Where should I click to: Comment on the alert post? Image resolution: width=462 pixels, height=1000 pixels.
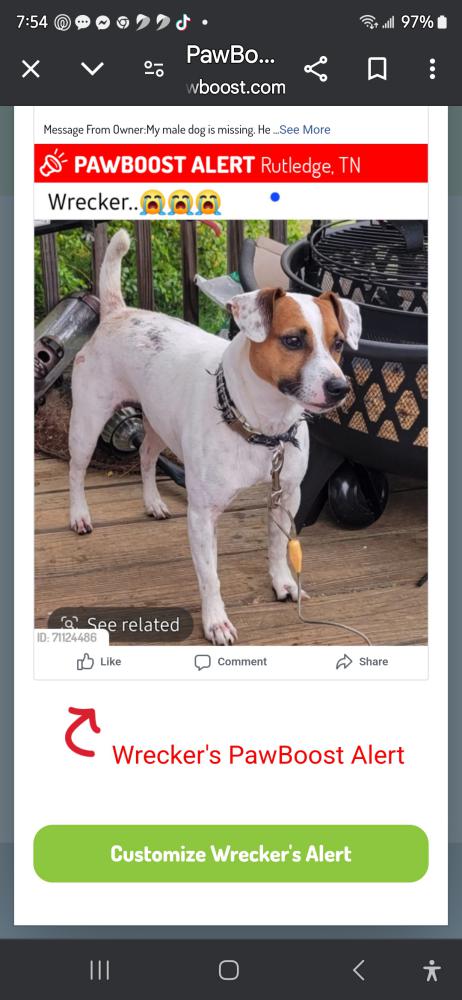tap(230, 662)
